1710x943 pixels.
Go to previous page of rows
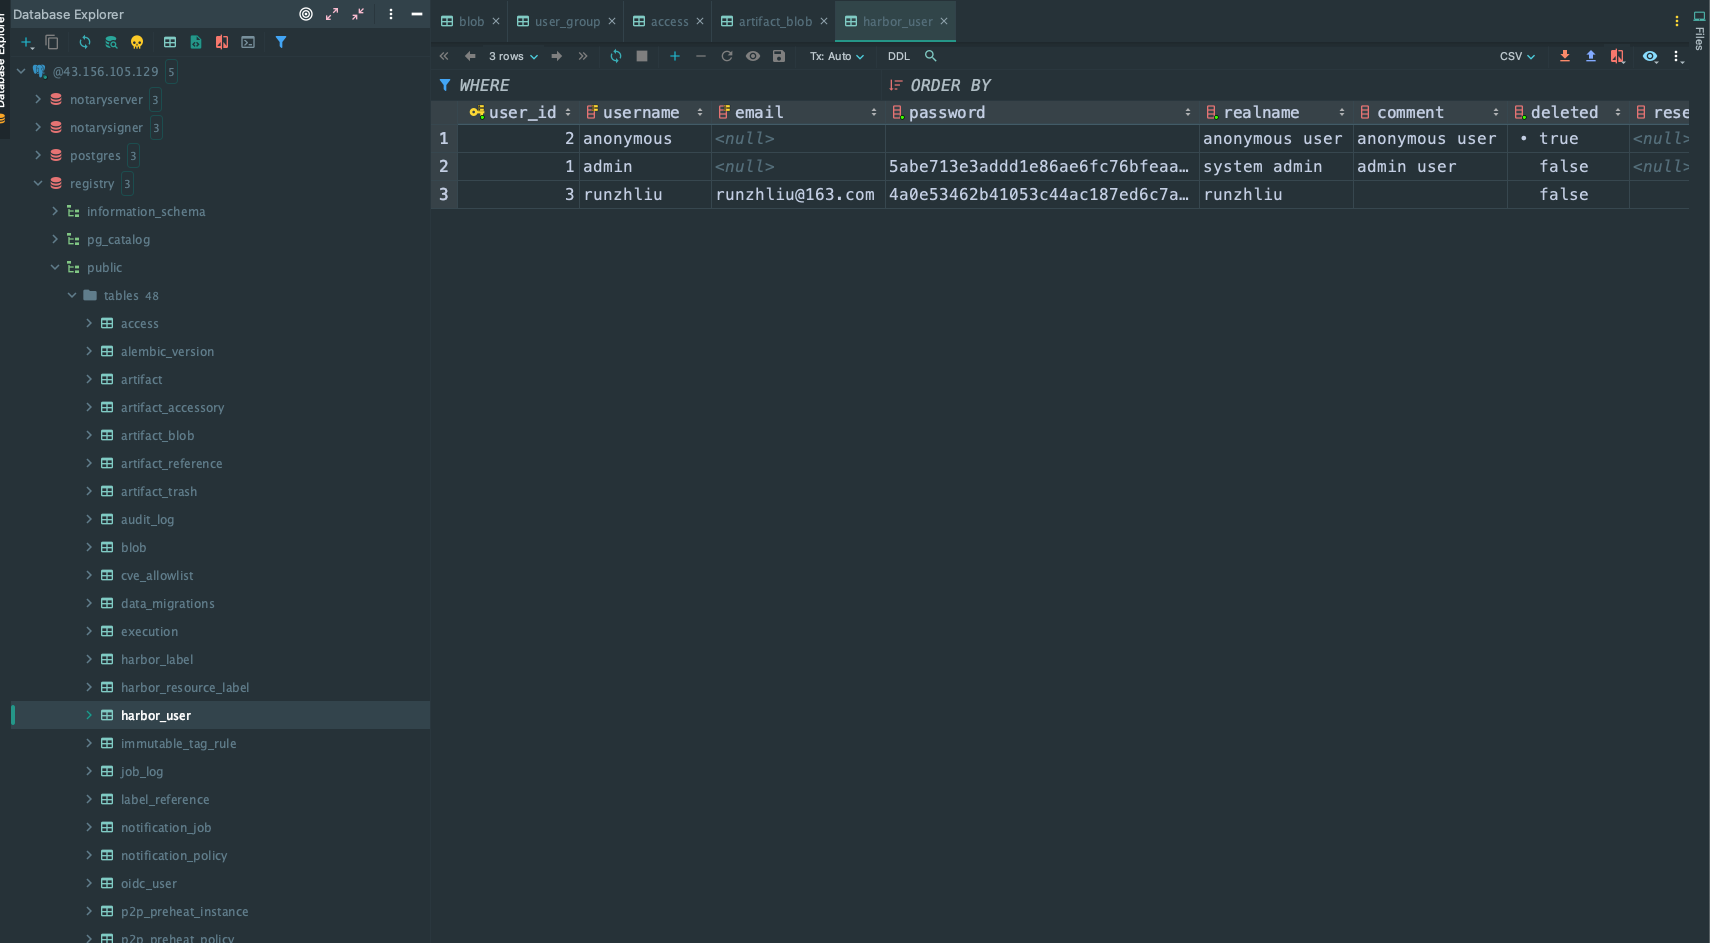470,56
